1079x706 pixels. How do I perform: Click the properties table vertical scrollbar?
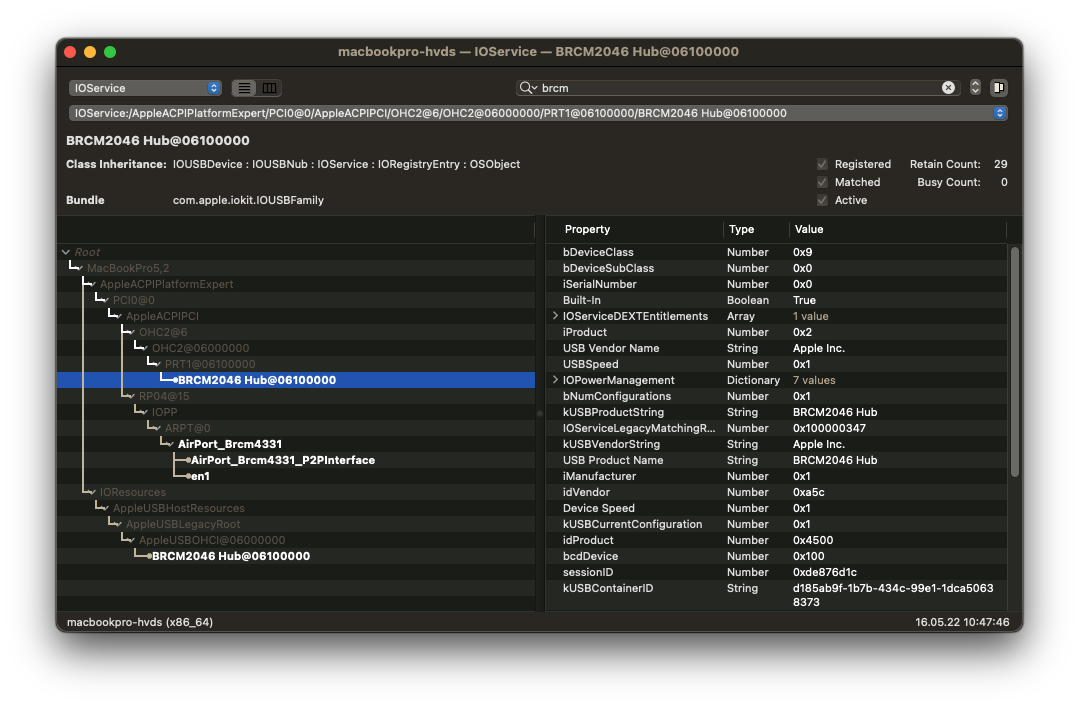click(1014, 361)
